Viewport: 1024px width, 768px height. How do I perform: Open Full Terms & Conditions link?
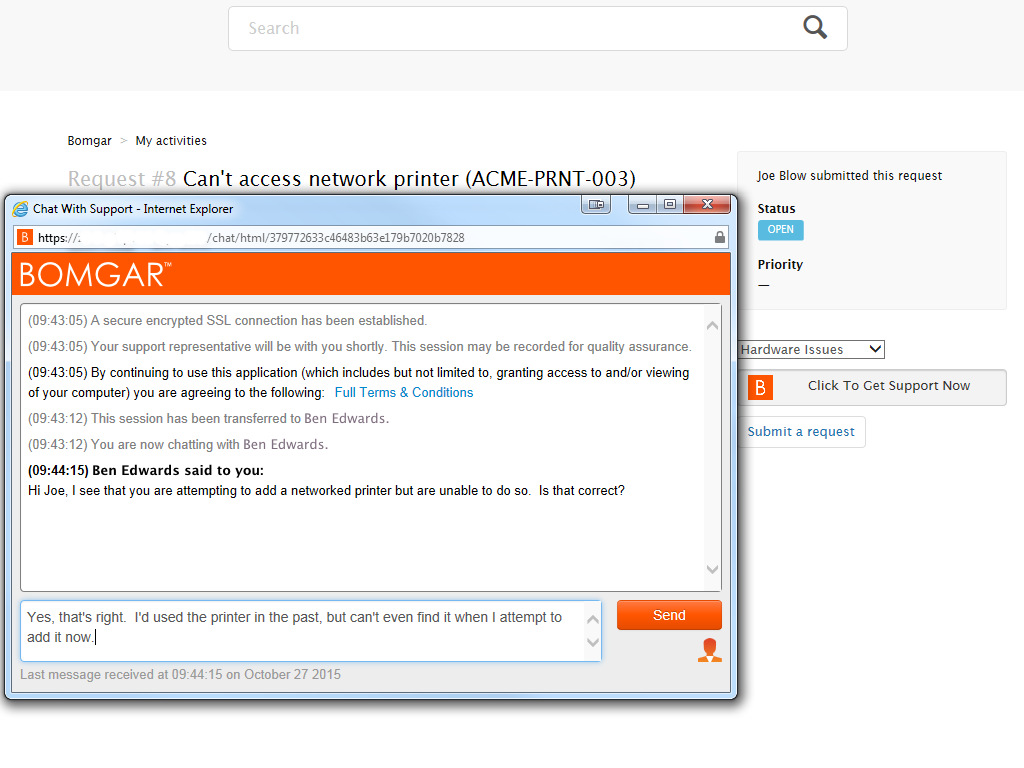pyautogui.click(x=404, y=392)
